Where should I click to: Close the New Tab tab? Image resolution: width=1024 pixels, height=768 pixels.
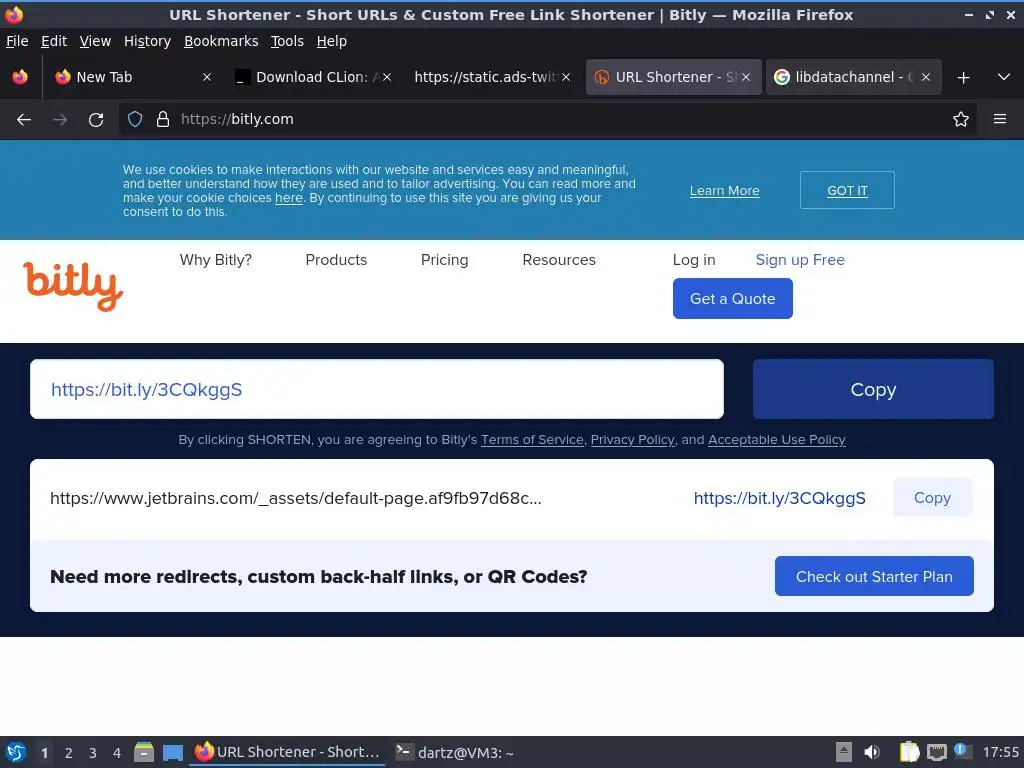[206, 77]
